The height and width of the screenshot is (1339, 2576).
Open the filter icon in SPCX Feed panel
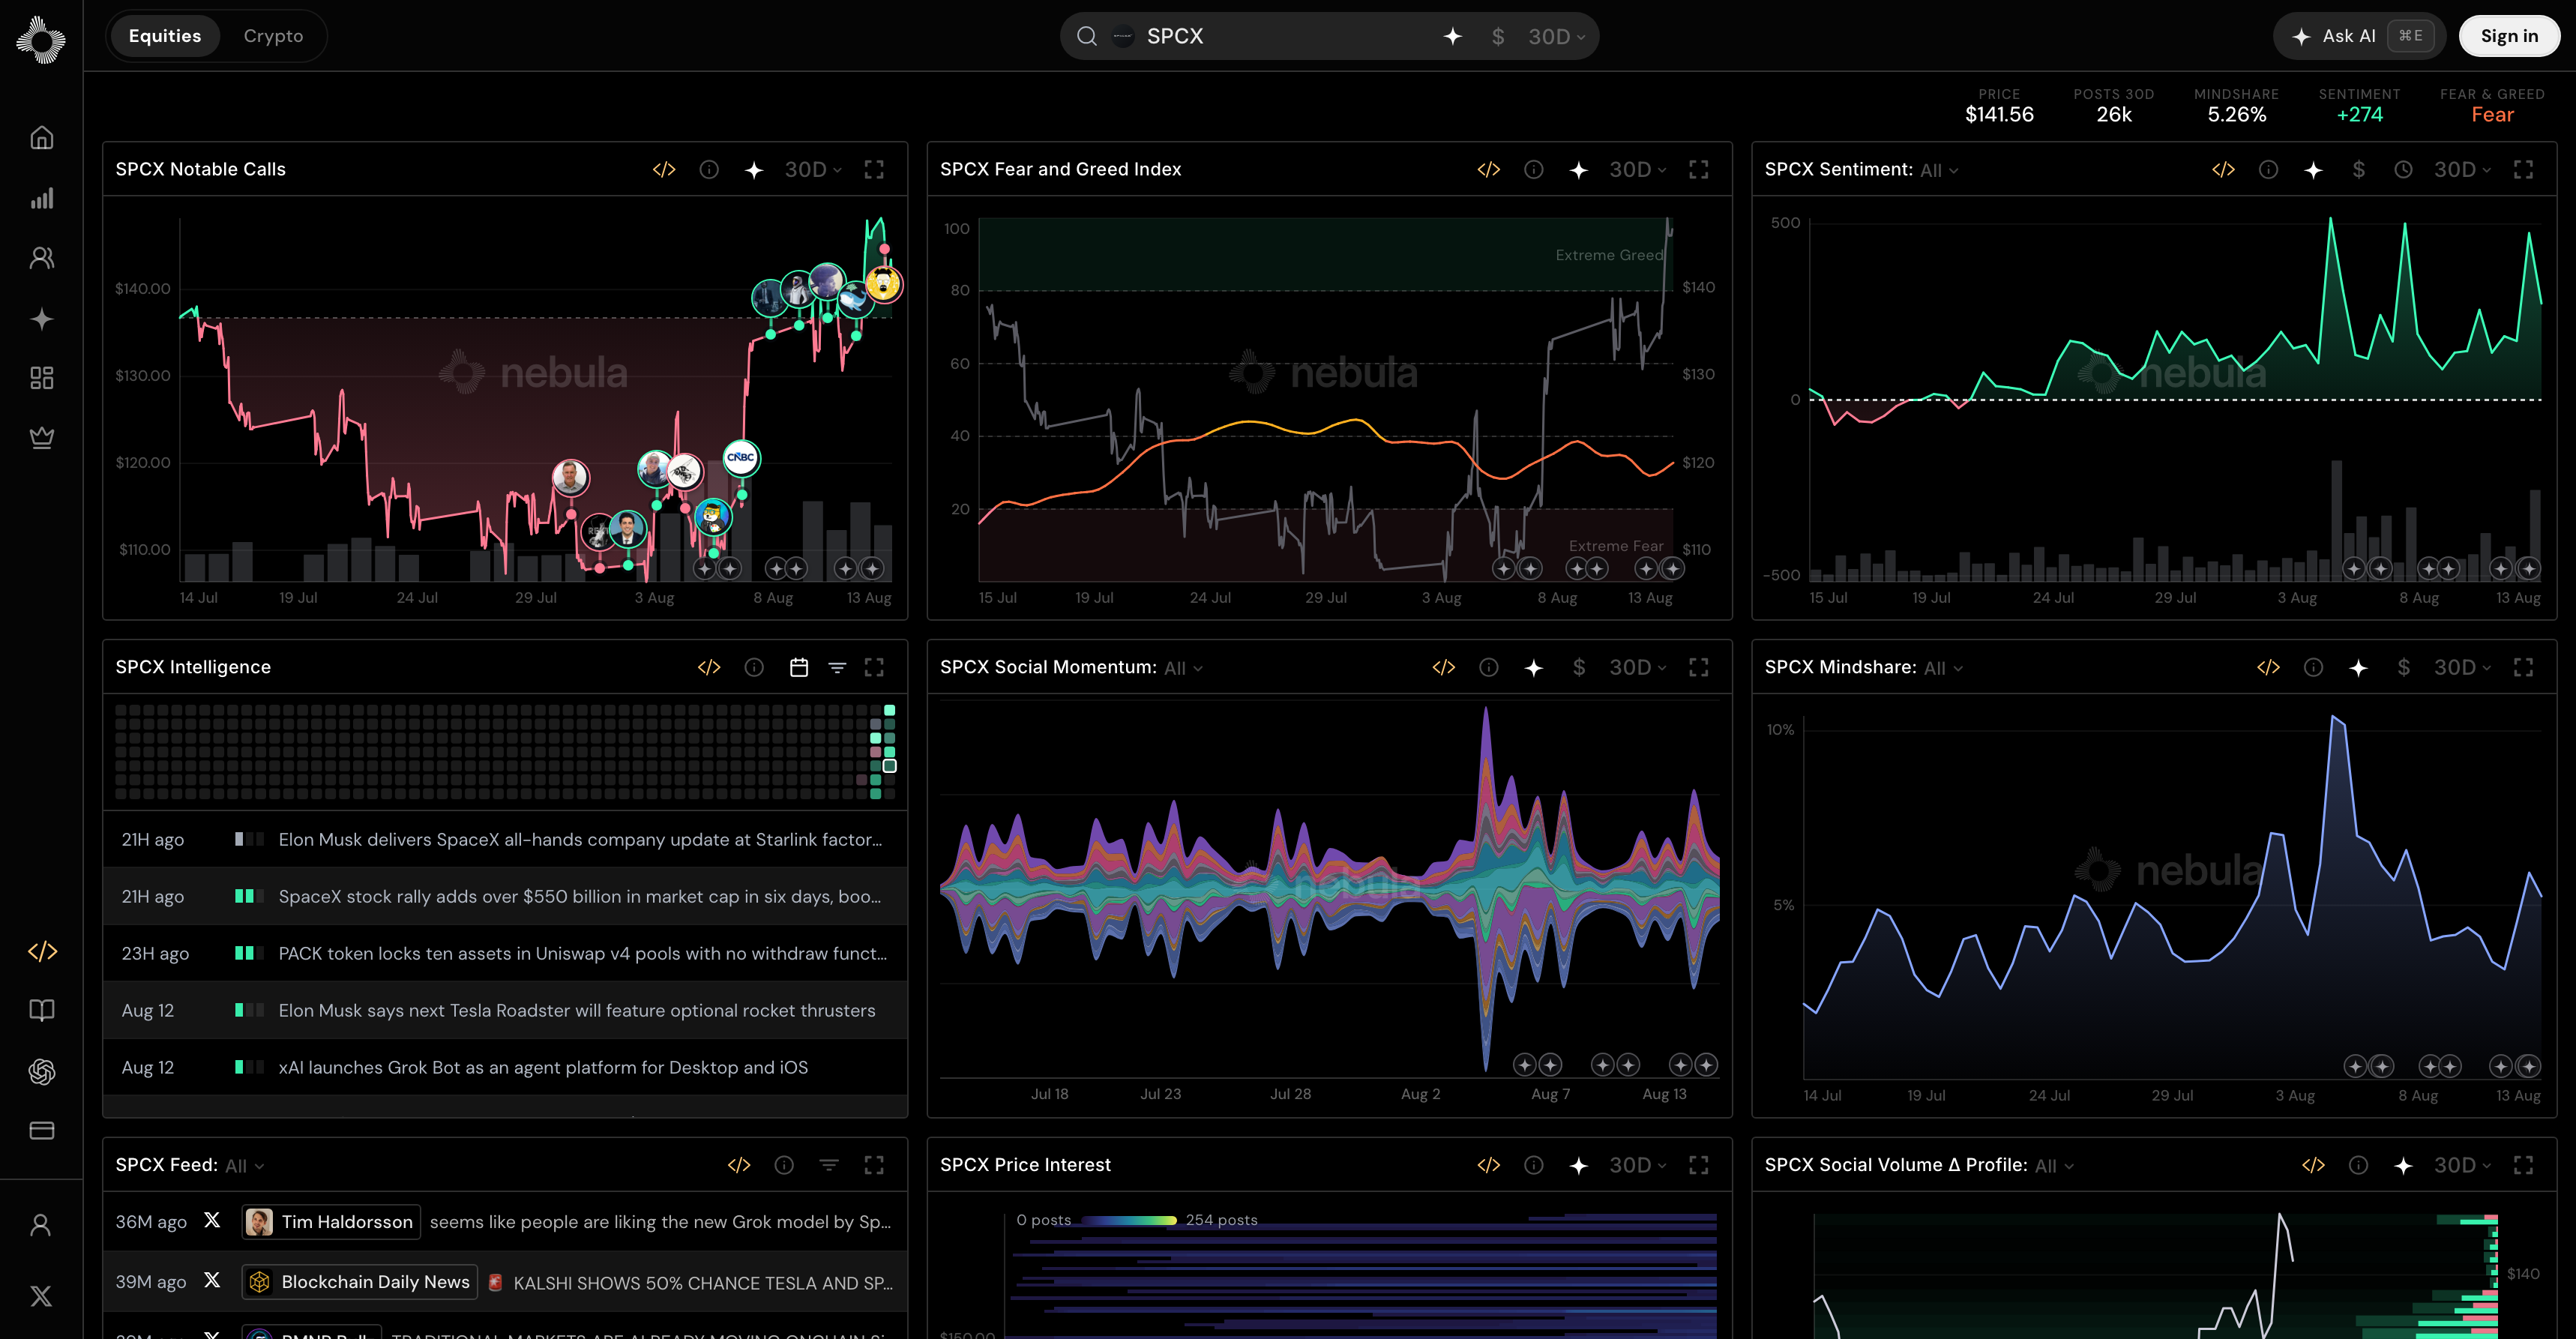tap(829, 1165)
